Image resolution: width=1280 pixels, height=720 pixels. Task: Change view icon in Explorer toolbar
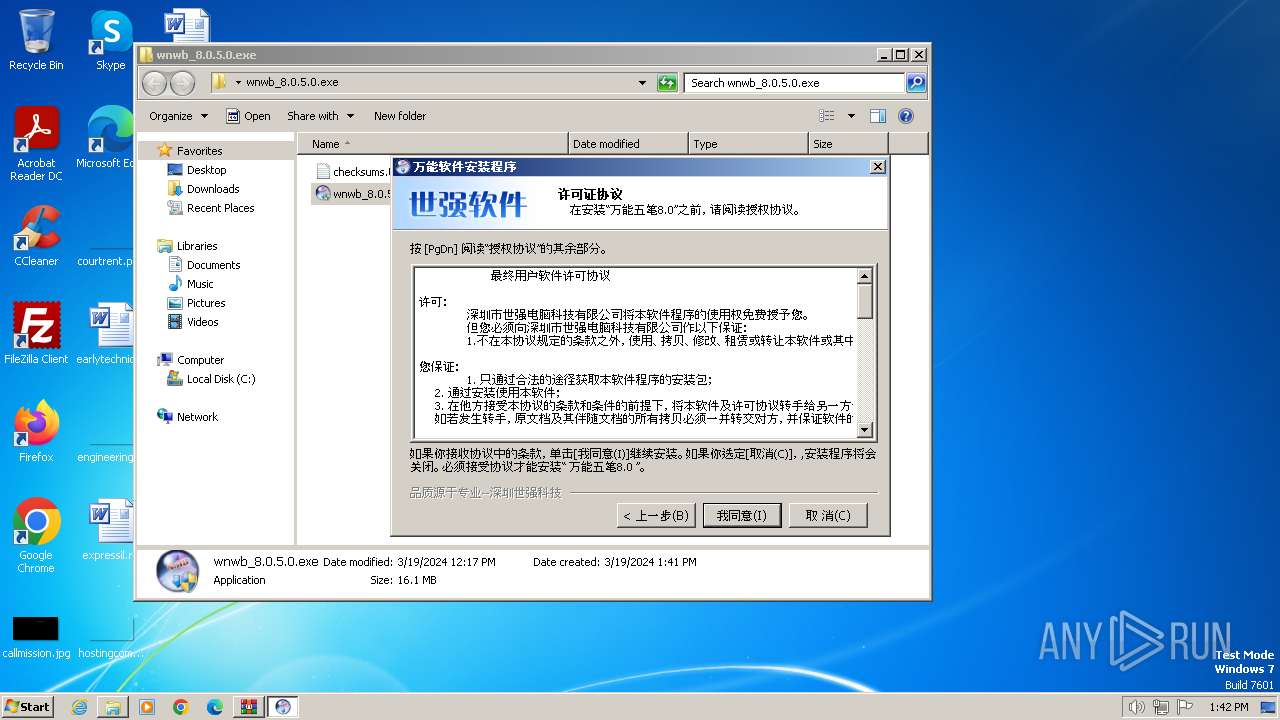point(827,116)
